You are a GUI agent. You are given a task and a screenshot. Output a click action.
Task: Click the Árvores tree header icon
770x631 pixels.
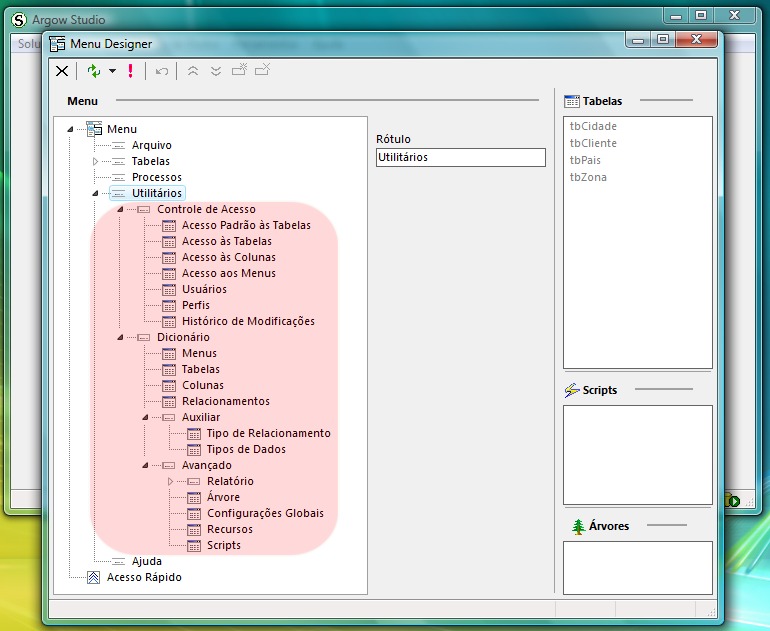coord(578,526)
